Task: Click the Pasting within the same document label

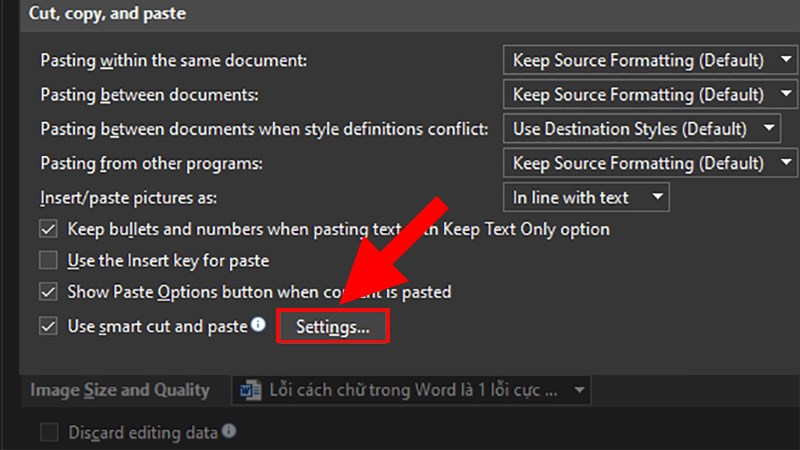Action: pos(173,61)
